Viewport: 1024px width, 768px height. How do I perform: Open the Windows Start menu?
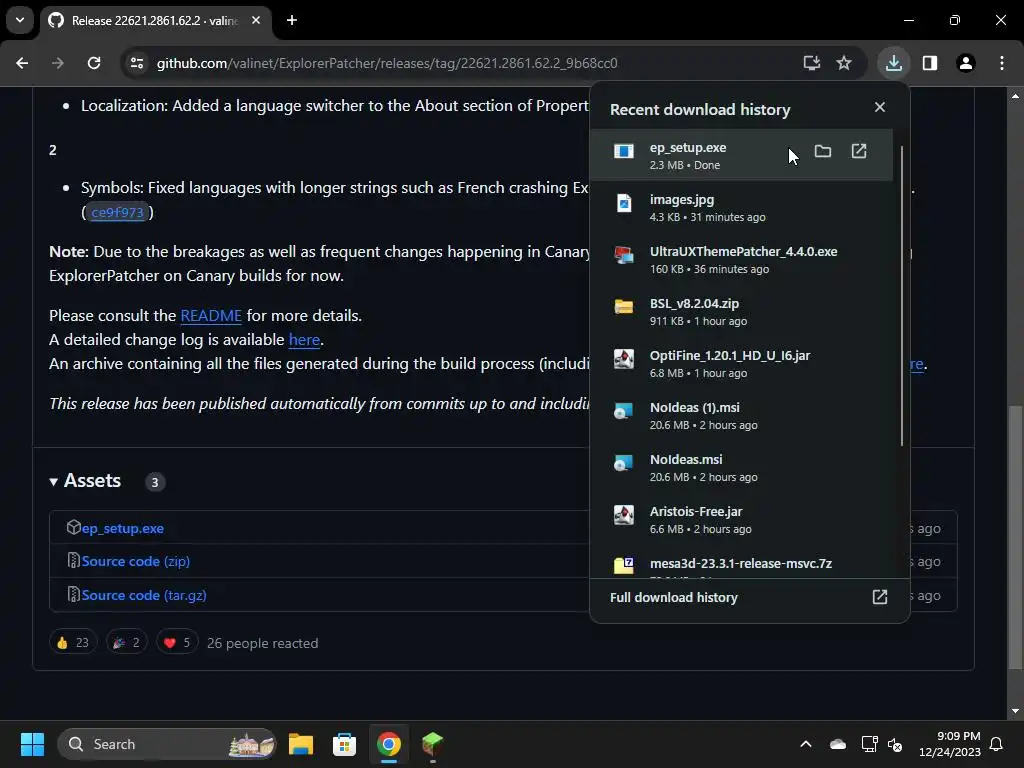(x=32, y=744)
